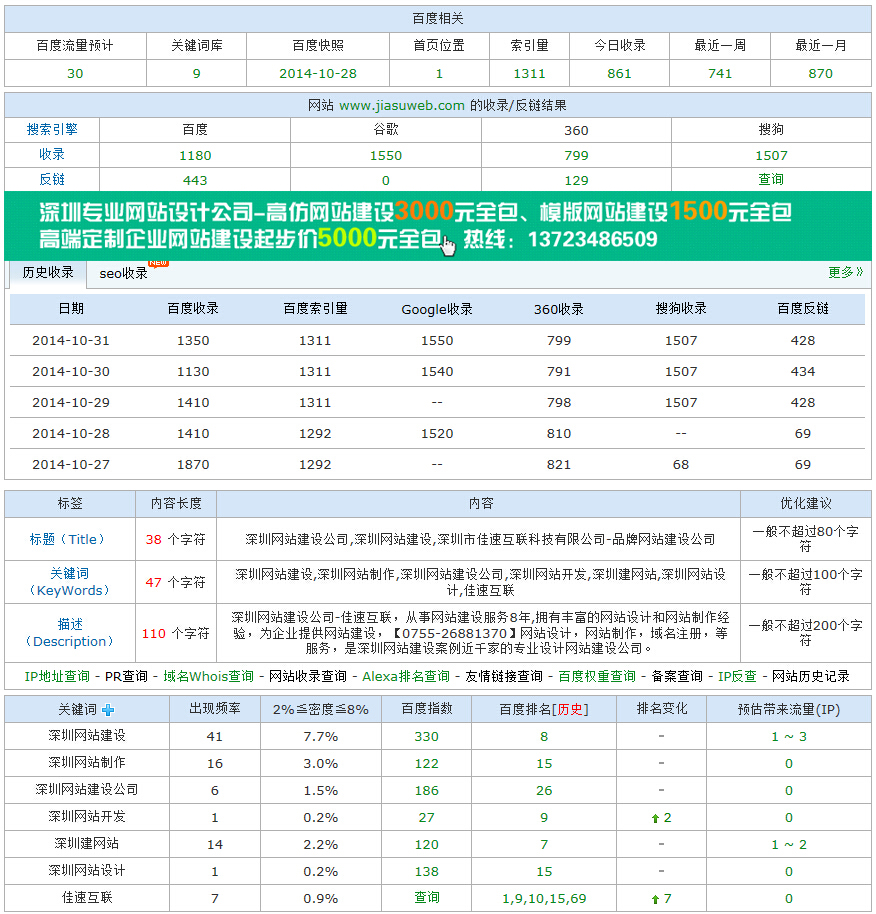This screenshot has height=914, width=876.
Task: Open the 域名Whois查询 link
Action: [x=209, y=677]
